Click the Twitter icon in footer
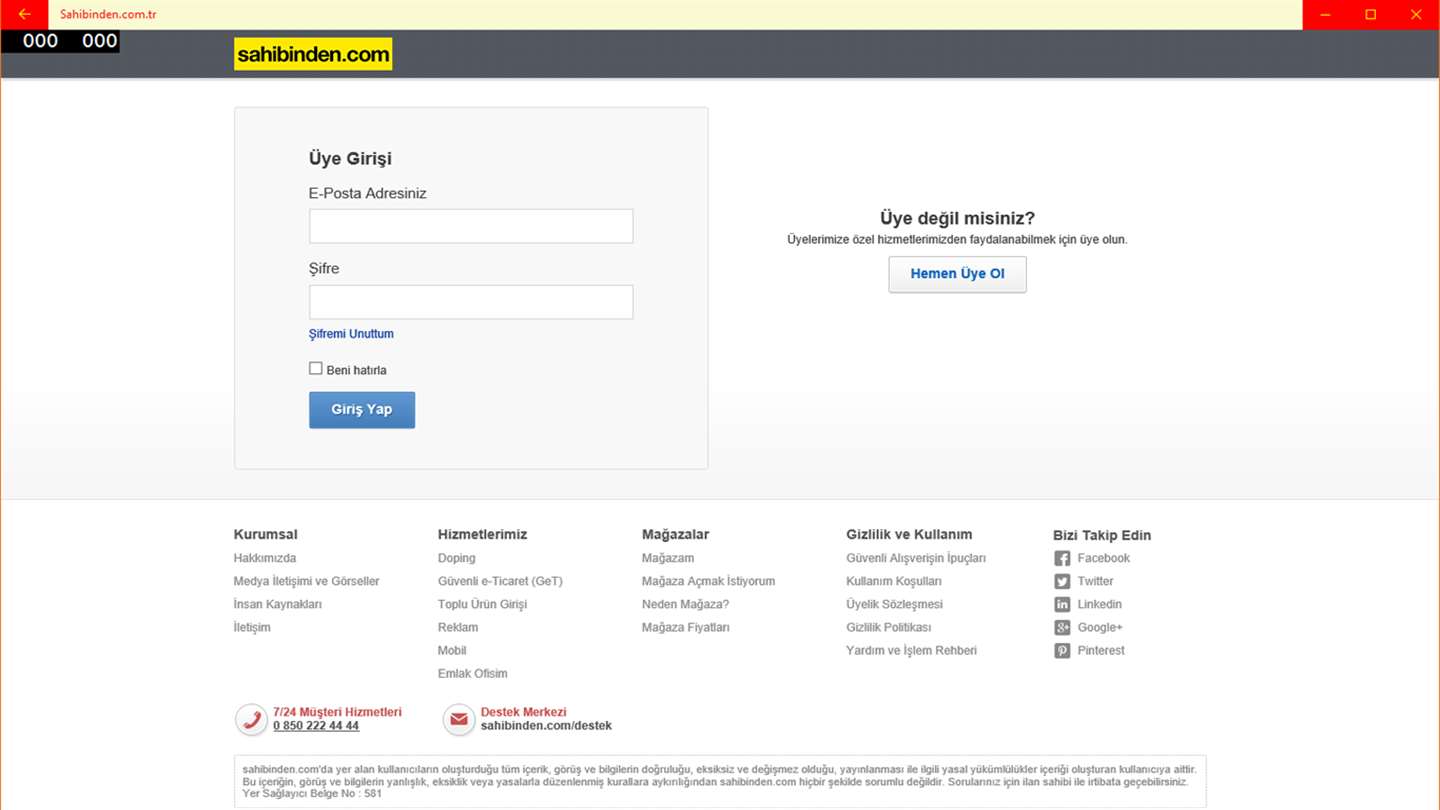The width and height of the screenshot is (1440, 810). (x=1062, y=582)
